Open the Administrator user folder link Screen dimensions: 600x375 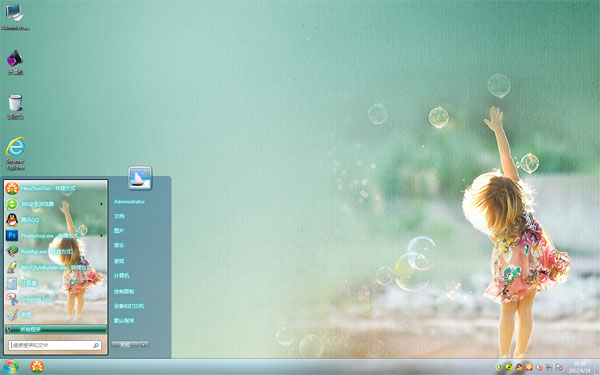coord(129,201)
